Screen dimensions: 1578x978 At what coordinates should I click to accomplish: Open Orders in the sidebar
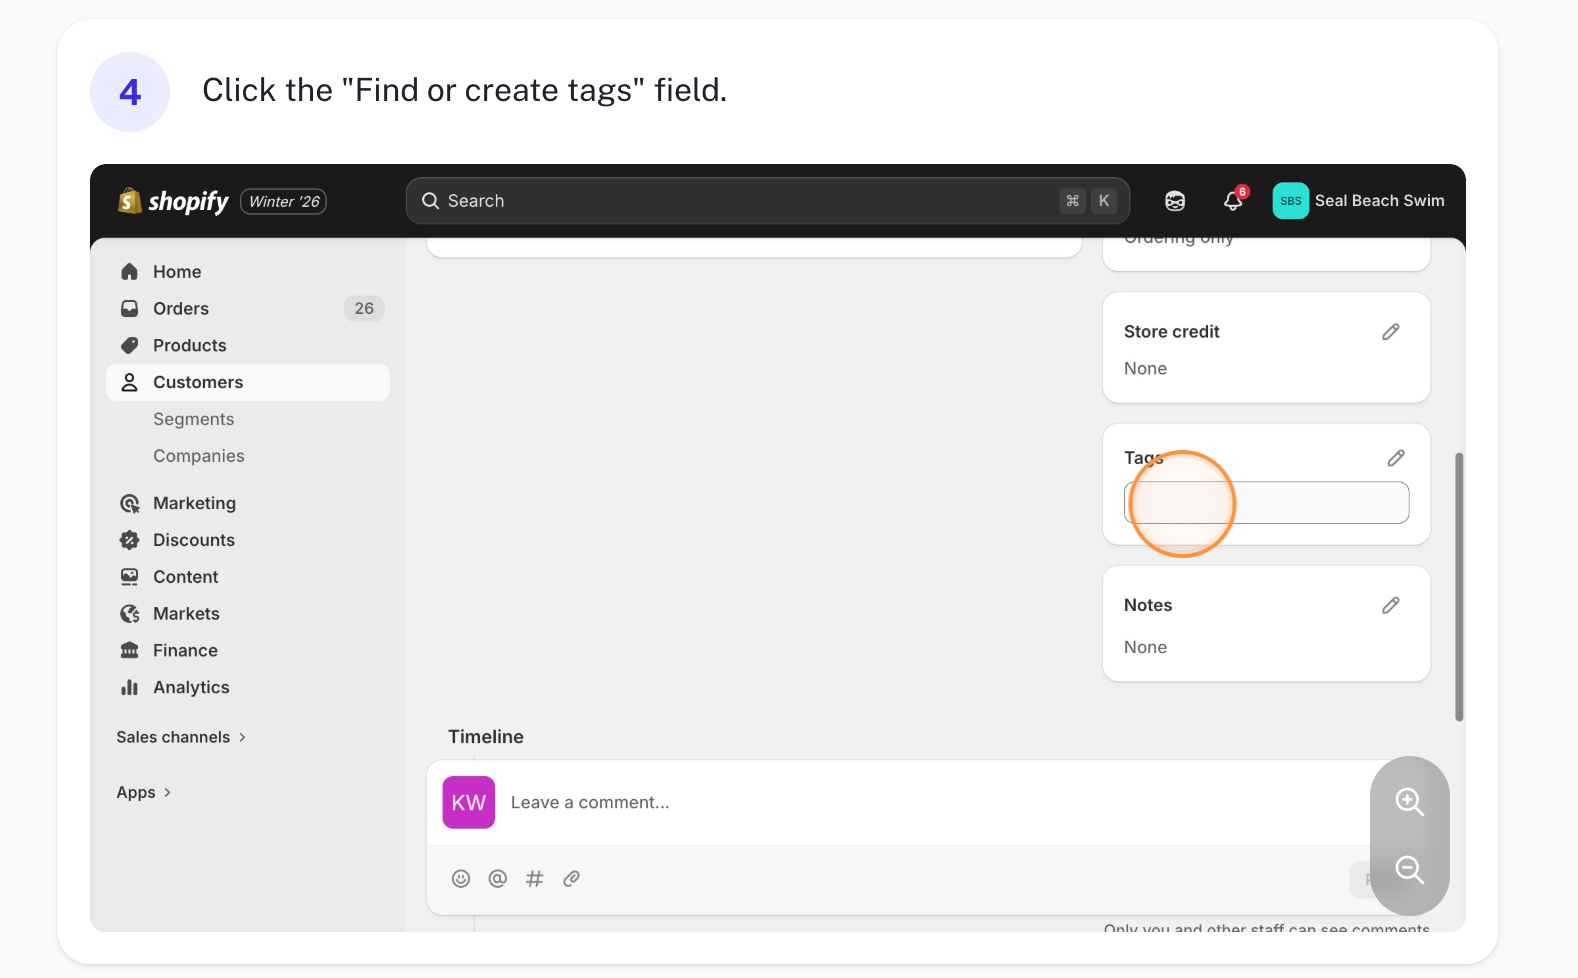[181, 309]
